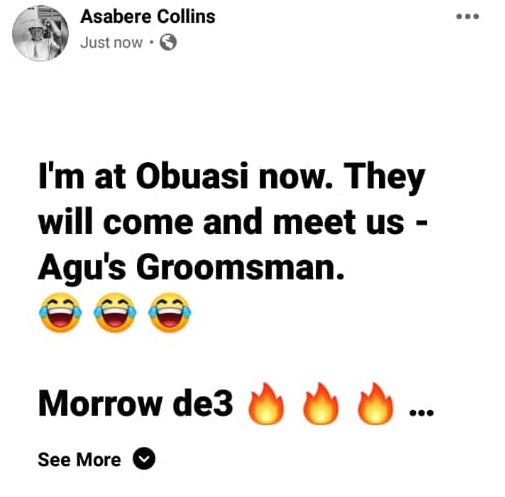Open Asabere Collins profile name link

148,17
